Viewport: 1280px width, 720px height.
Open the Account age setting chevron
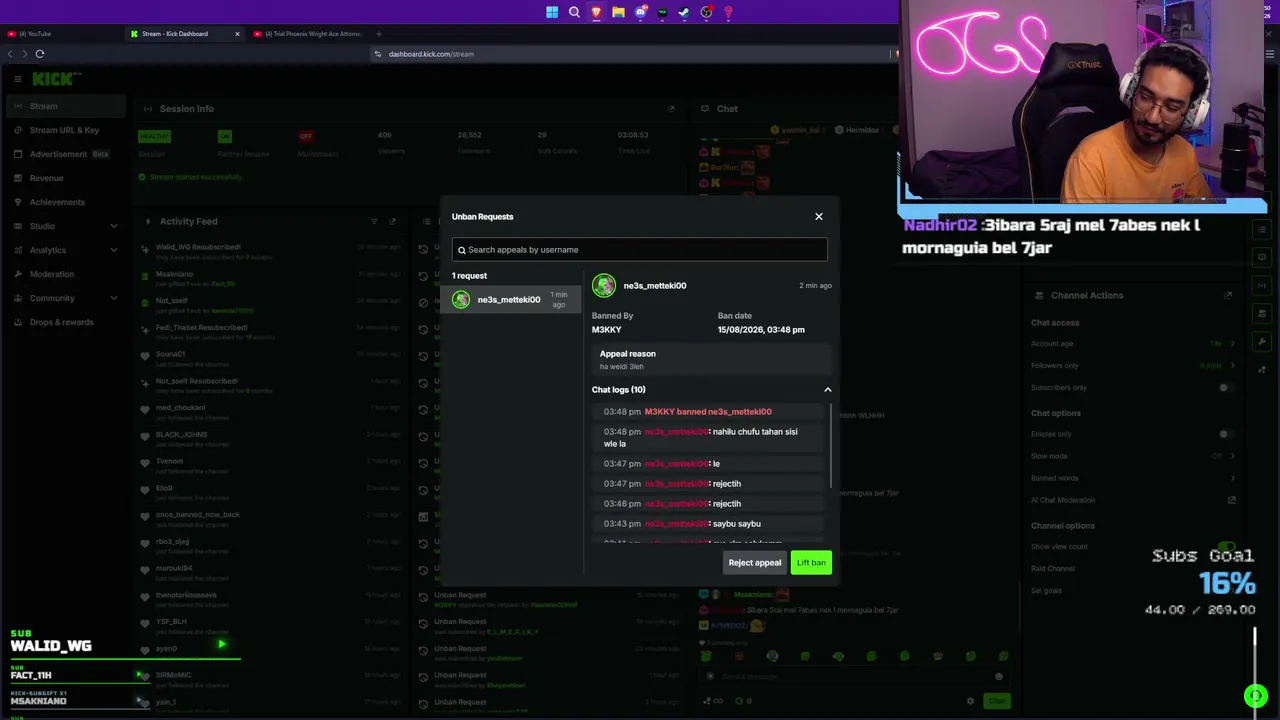[1232, 344]
